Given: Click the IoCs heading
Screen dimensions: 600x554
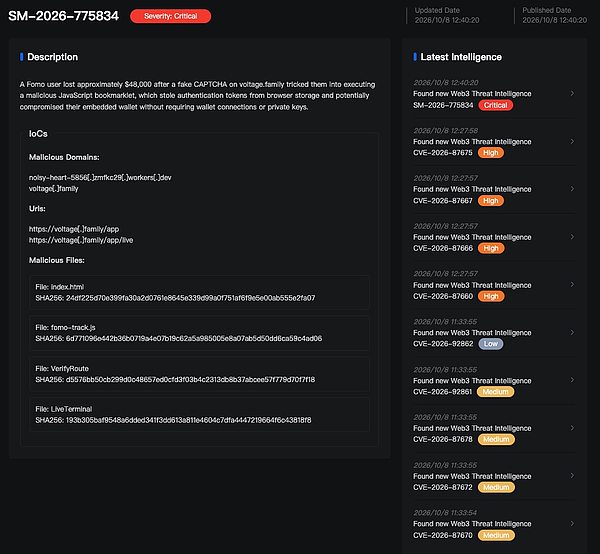Looking at the screenshot, I should (38, 134).
